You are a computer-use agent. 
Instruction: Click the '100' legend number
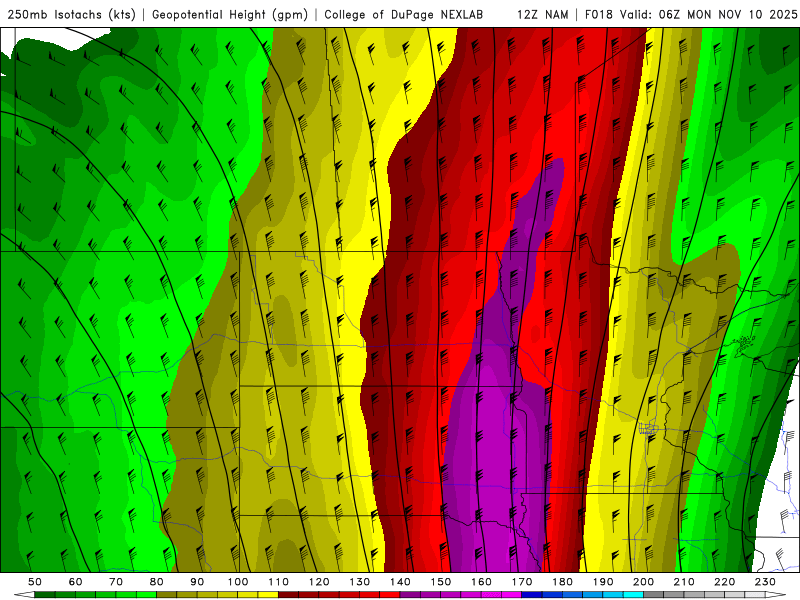238,582
